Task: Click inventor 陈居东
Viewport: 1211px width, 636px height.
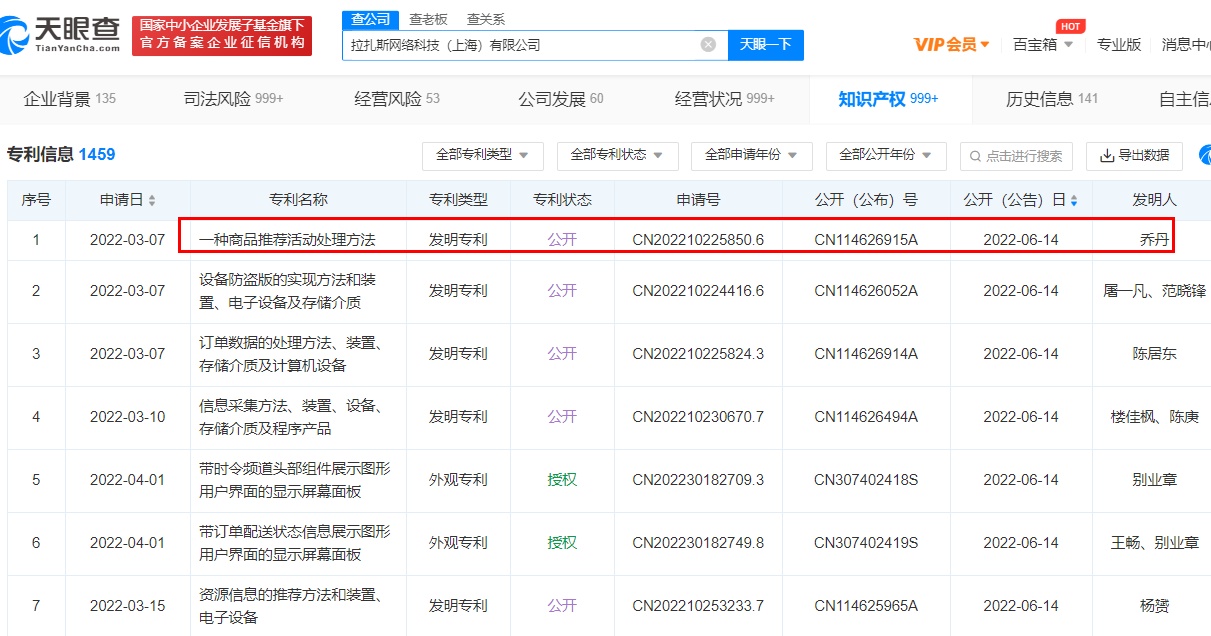Action: coord(1154,354)
